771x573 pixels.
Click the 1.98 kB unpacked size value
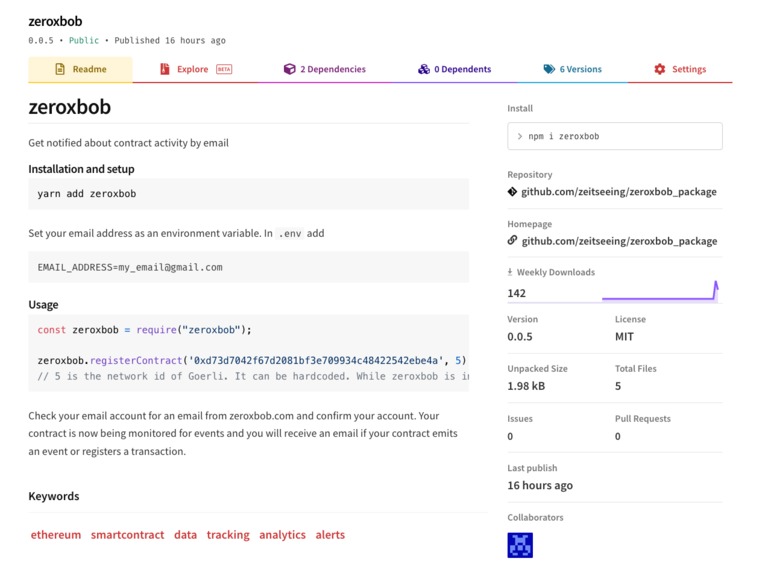point(526,386)
